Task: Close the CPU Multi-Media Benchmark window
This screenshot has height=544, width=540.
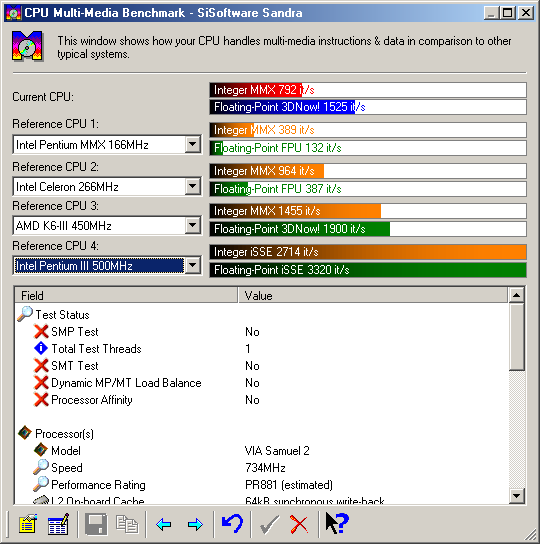Action: click(x=526, y=13)
